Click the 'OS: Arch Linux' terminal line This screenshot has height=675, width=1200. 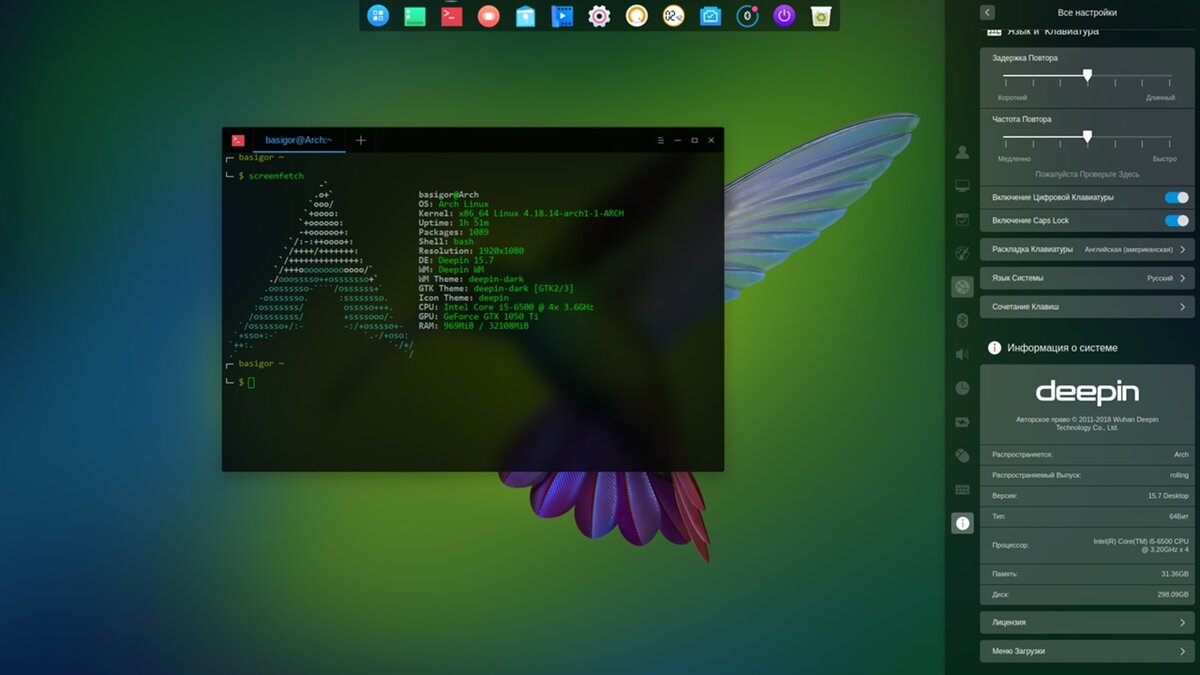click(x=454, y=204)
